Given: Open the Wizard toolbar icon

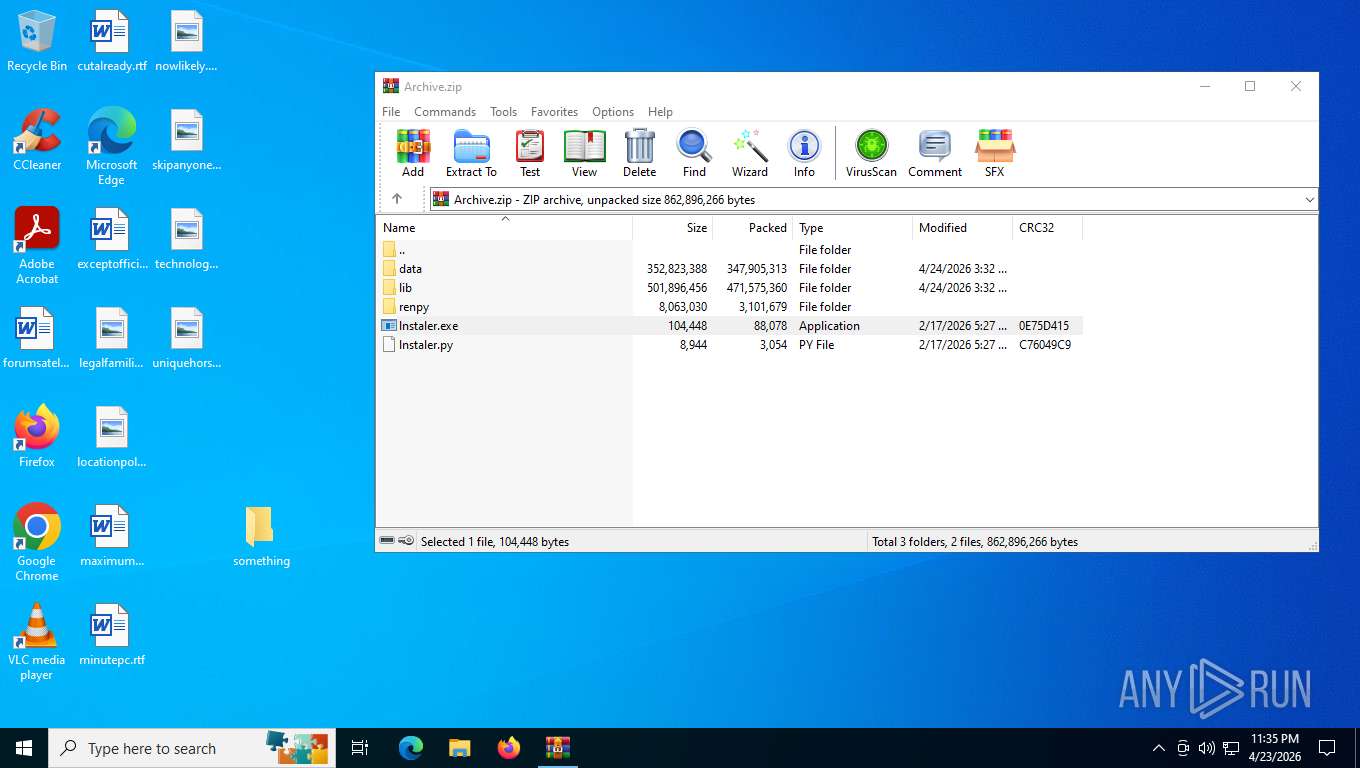Looking at the screenshot, I should click(x=749, y=153).
